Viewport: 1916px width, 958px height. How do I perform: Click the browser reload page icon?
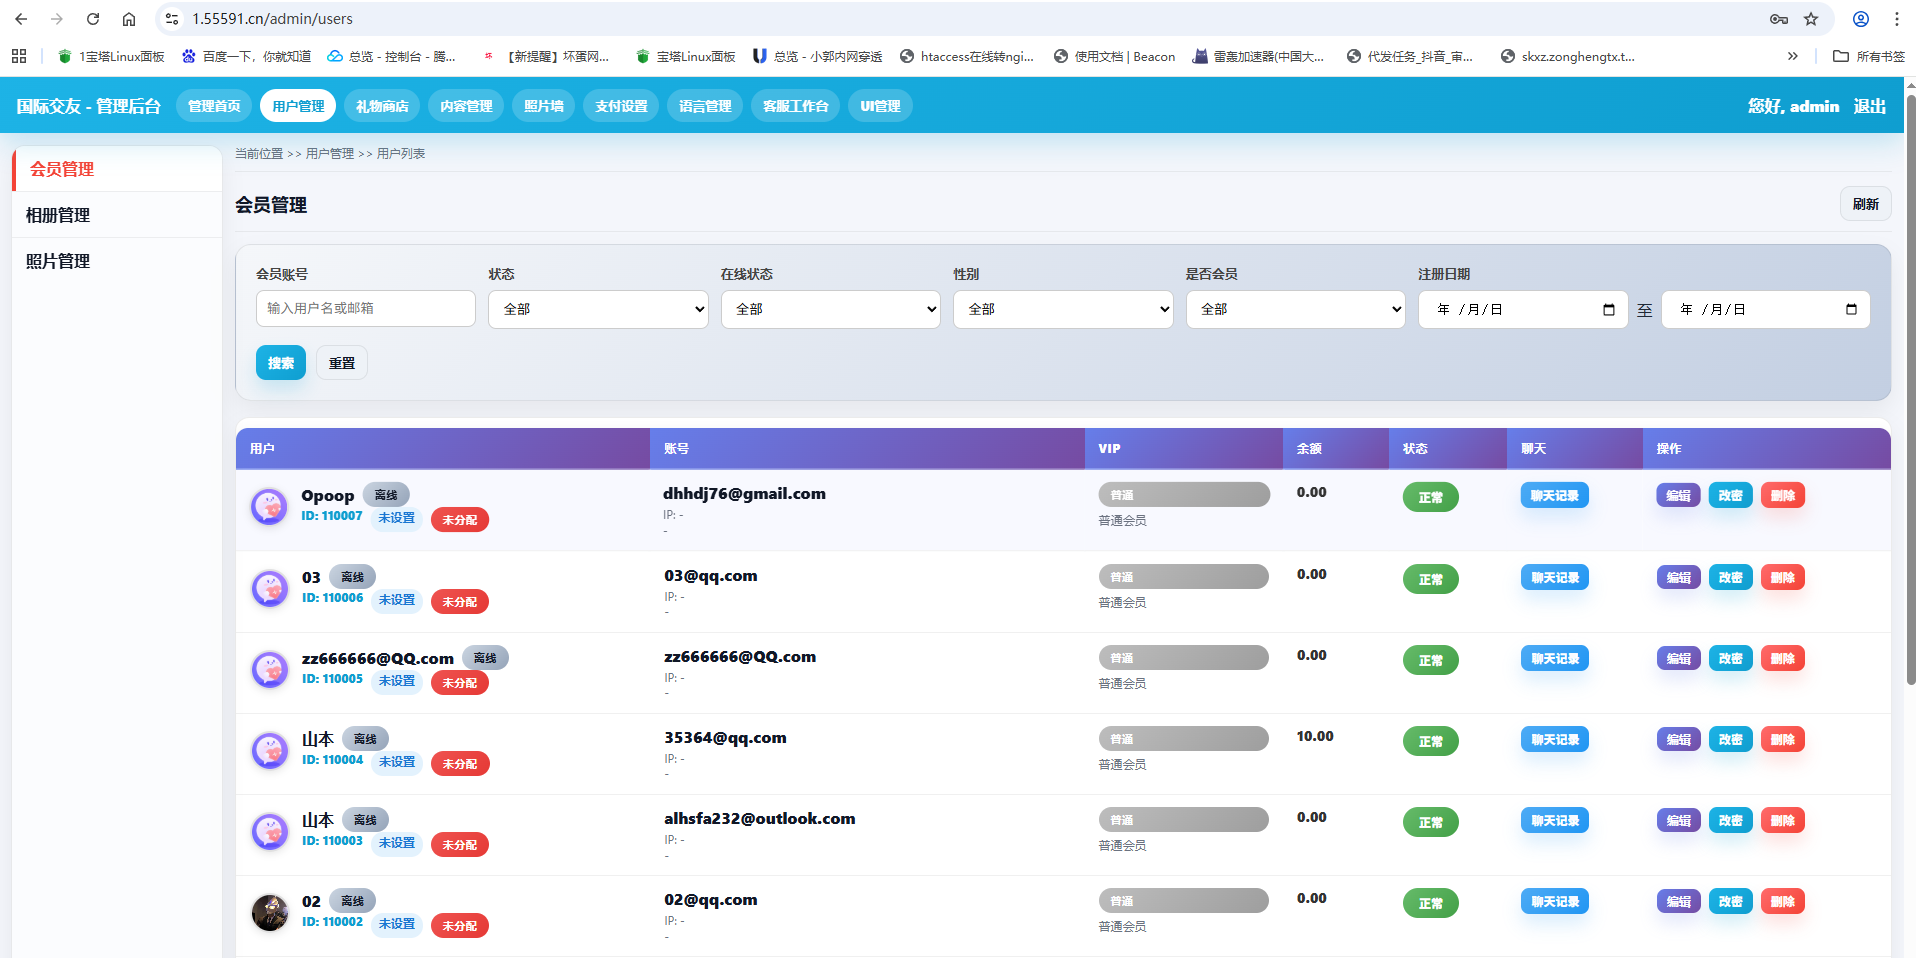(93, 19)
